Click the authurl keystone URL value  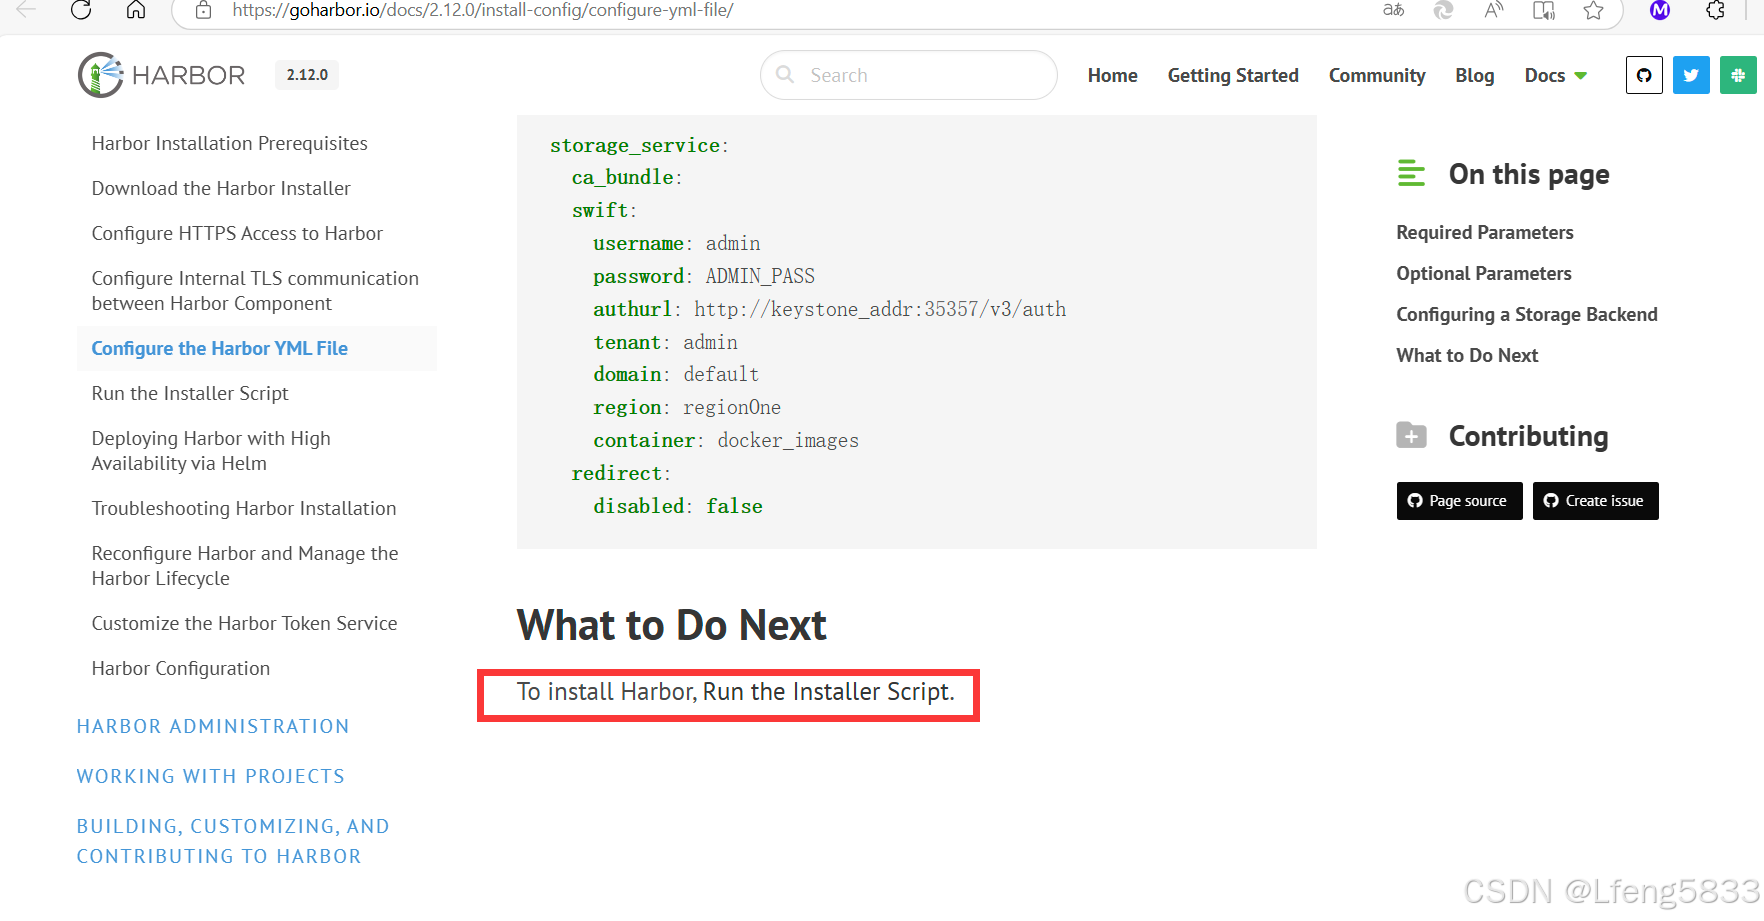880,309
